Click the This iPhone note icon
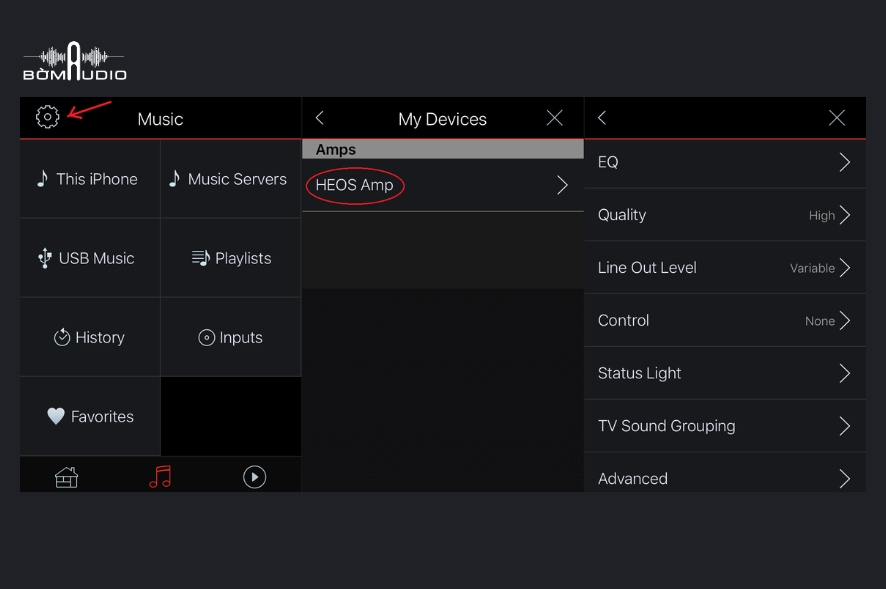The width and height of the screenshot is (886, 589). click(42, 178)
